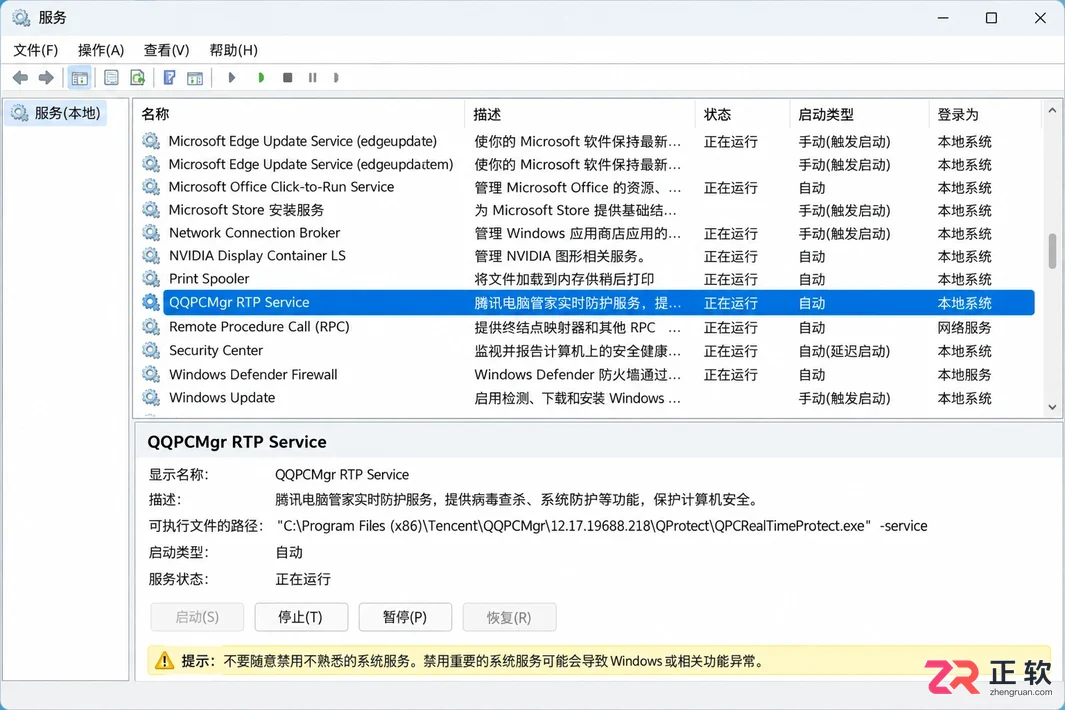
Task: Click the 停止(T) button
Action: [301, 617]
